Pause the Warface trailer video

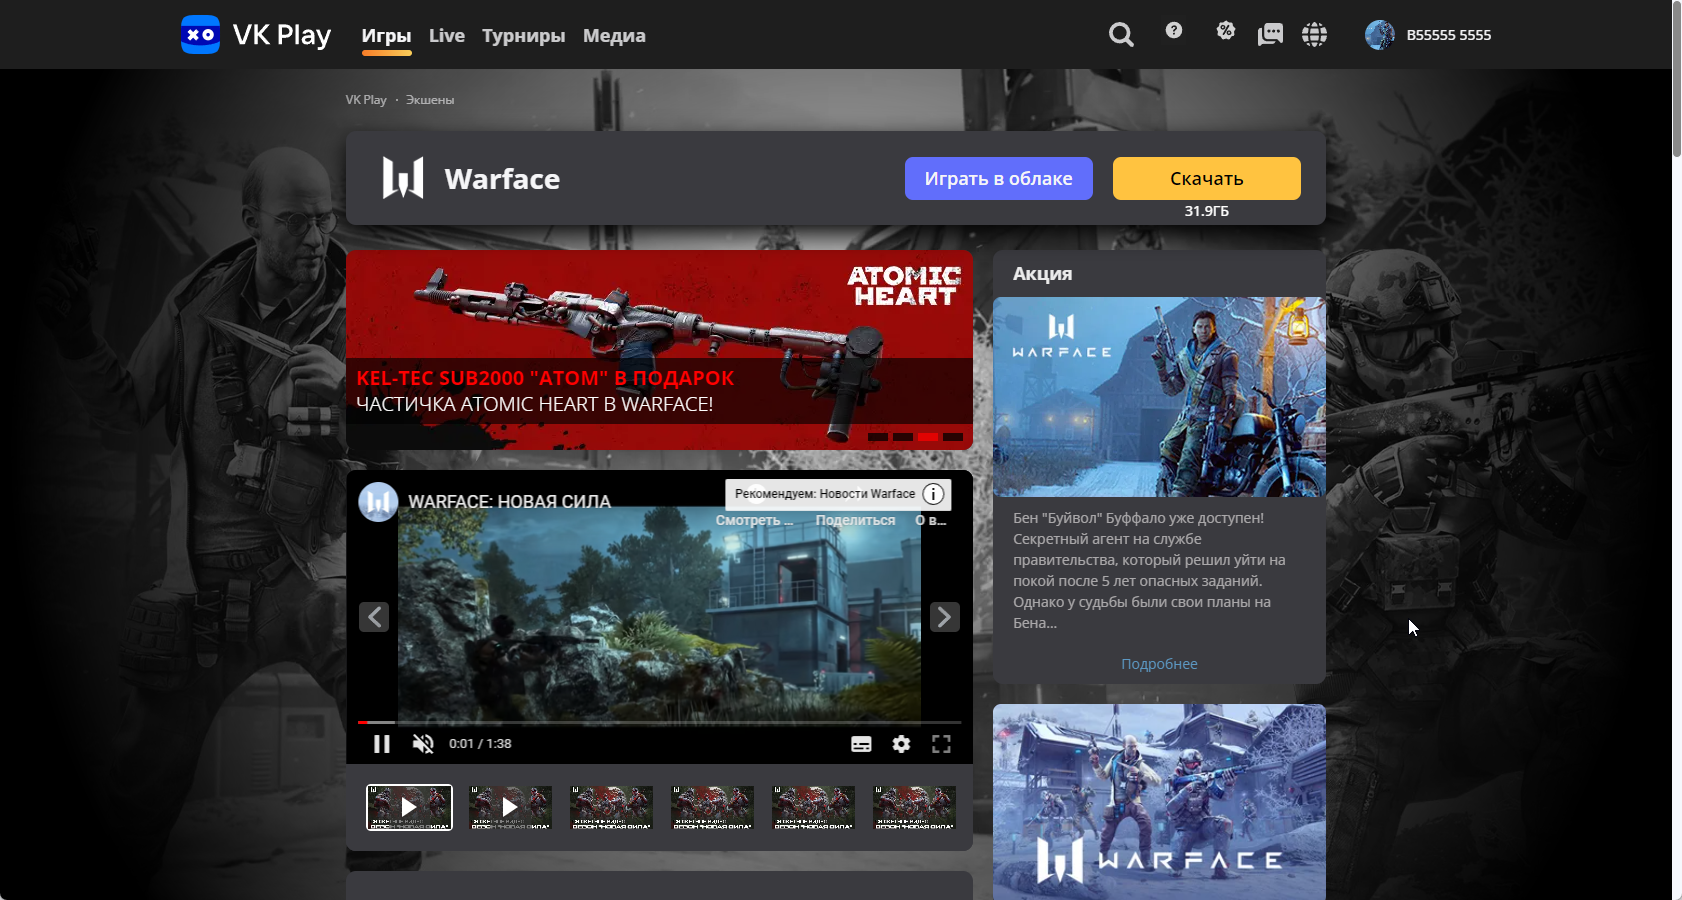(381, 744)
